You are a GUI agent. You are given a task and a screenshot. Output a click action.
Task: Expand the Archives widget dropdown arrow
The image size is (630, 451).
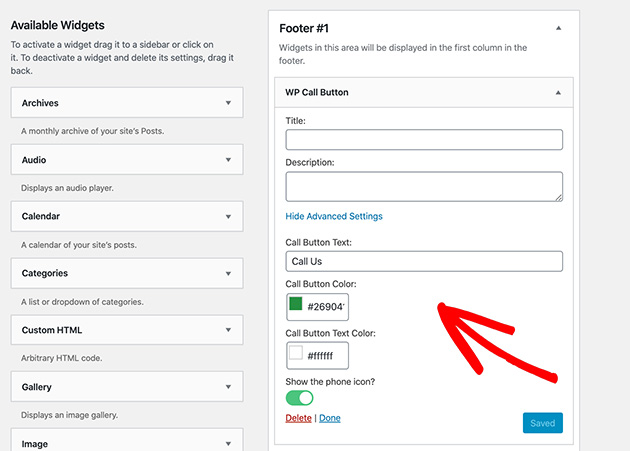tap(228, 103)
